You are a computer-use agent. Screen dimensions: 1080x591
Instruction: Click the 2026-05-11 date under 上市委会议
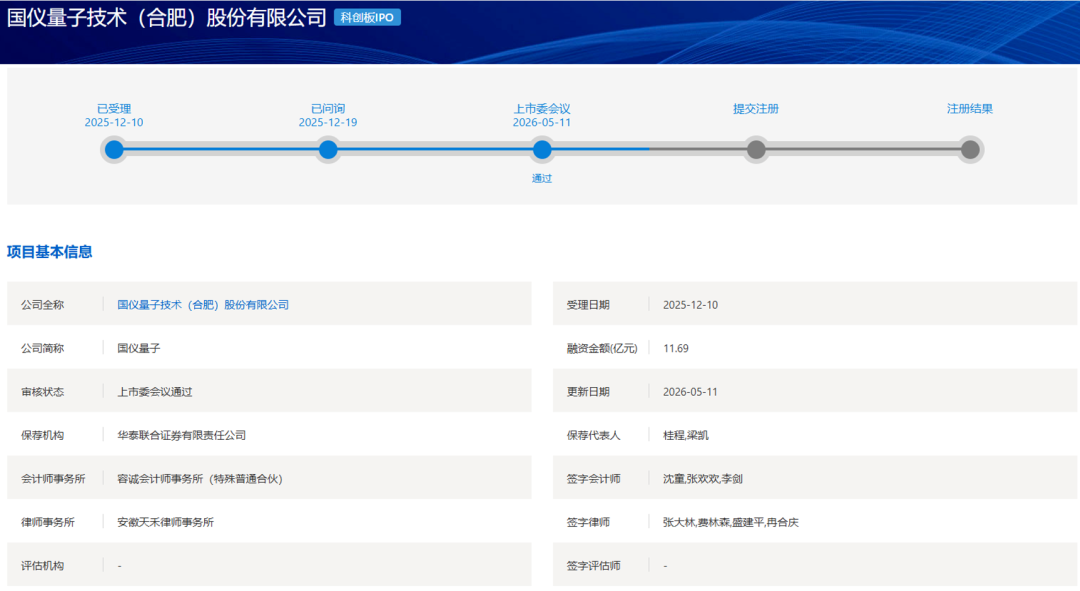click(542, 123)
